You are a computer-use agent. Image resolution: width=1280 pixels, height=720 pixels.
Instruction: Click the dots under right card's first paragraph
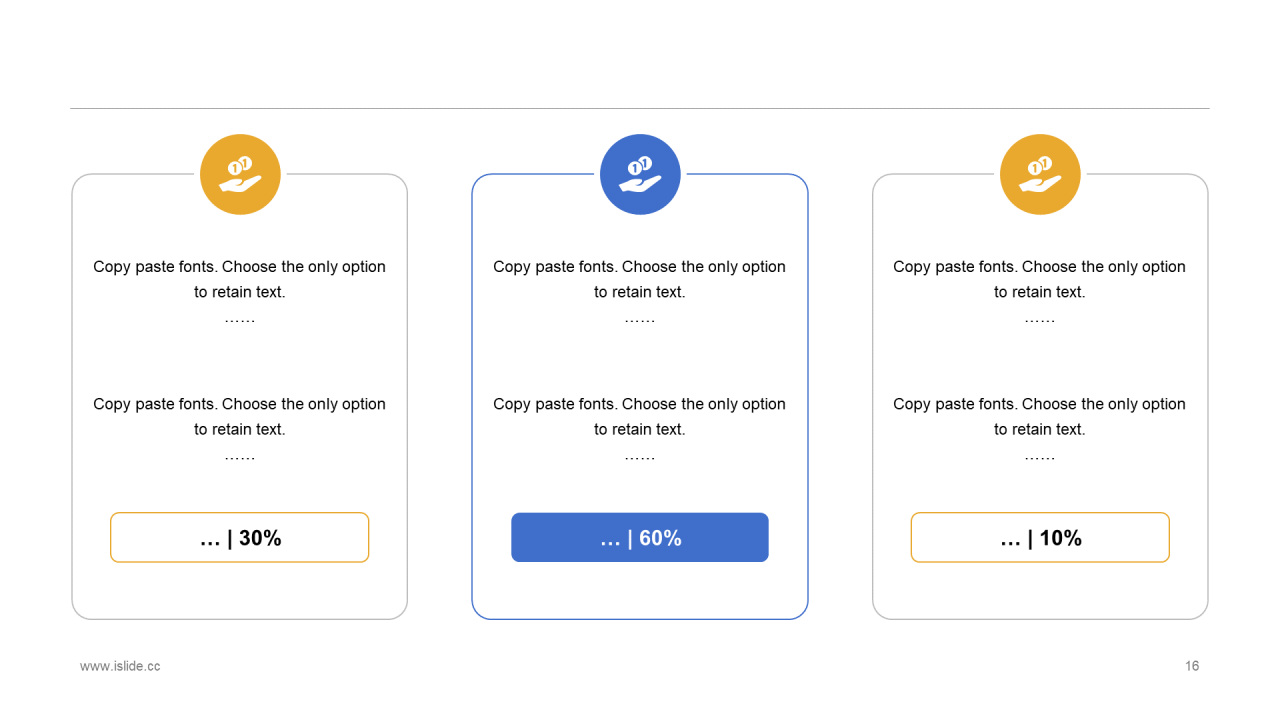click(x=1040, y=320)
